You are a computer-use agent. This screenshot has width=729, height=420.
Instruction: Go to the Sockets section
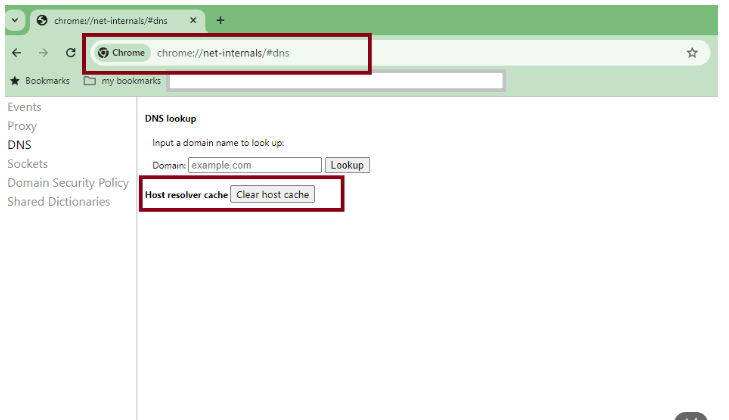coord(27,164)
